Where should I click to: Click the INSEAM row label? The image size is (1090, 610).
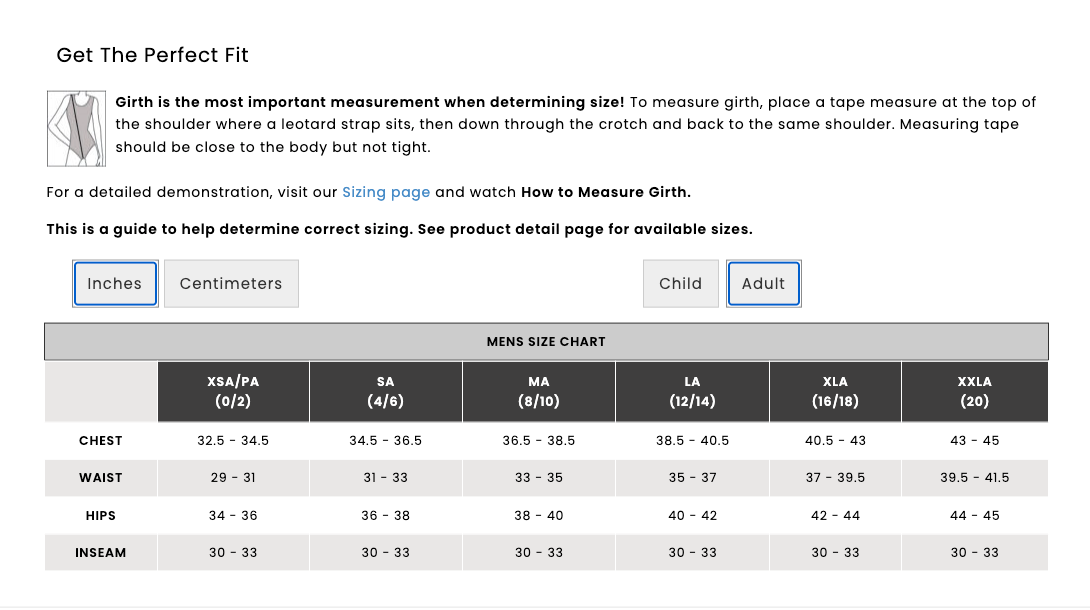101,553
